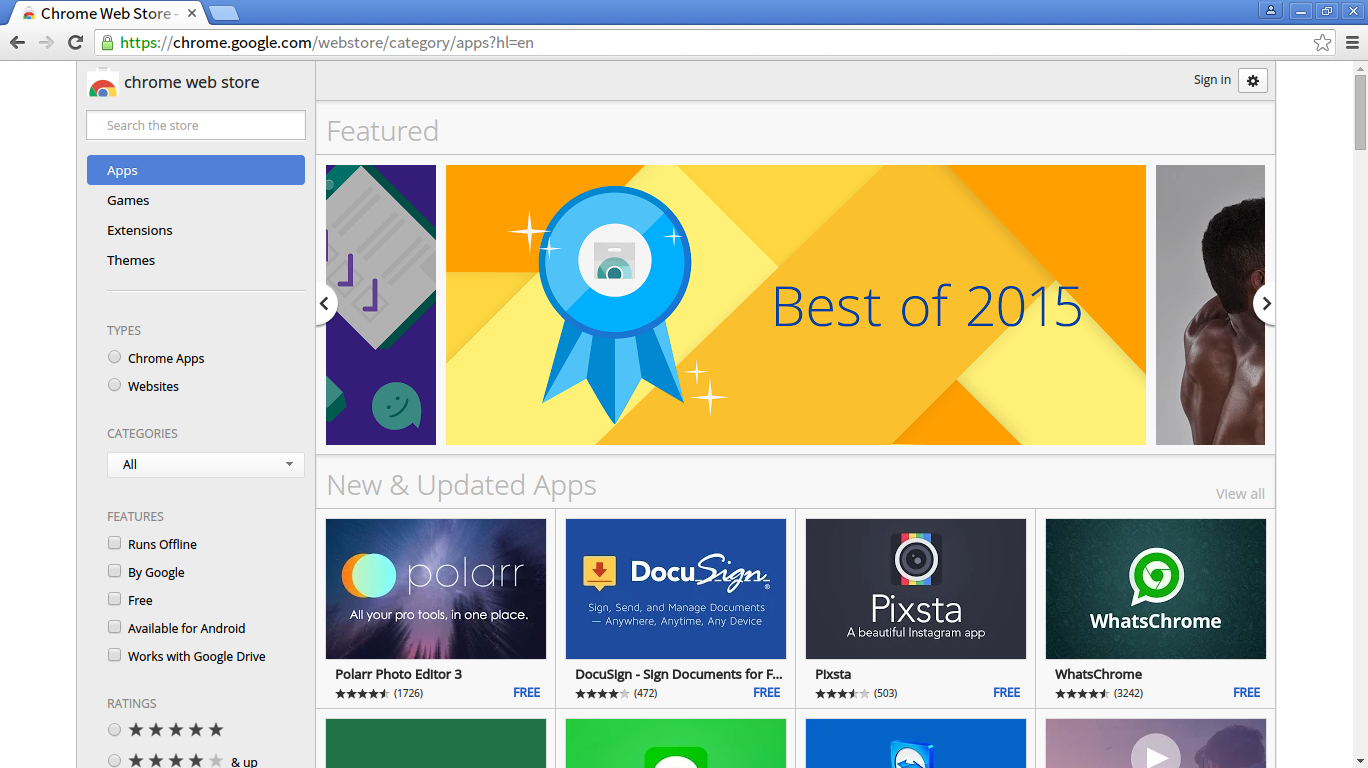Viewport: 1368px width, 768px height.
Task: Open the Categories dropdown set to All
Action: pos(206,464)
